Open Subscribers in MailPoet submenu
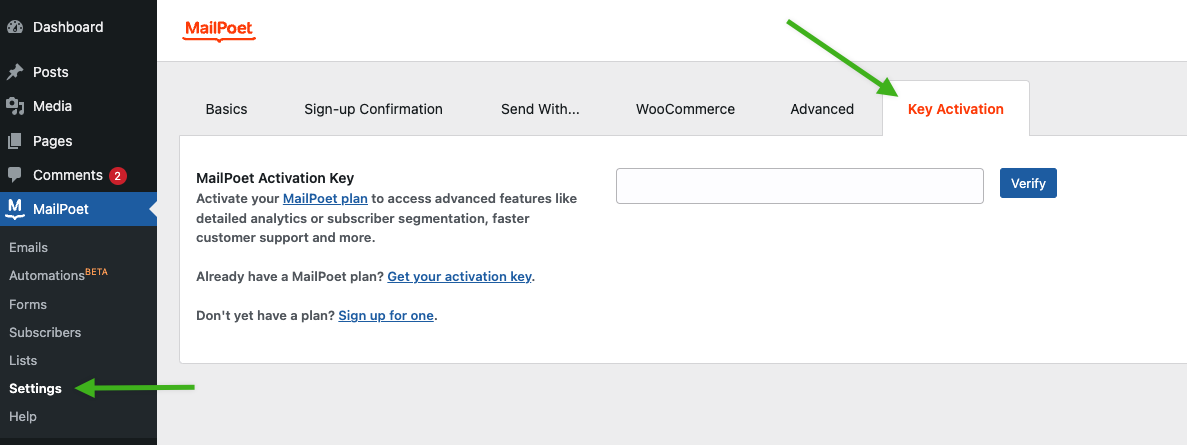 click(45, 332)
